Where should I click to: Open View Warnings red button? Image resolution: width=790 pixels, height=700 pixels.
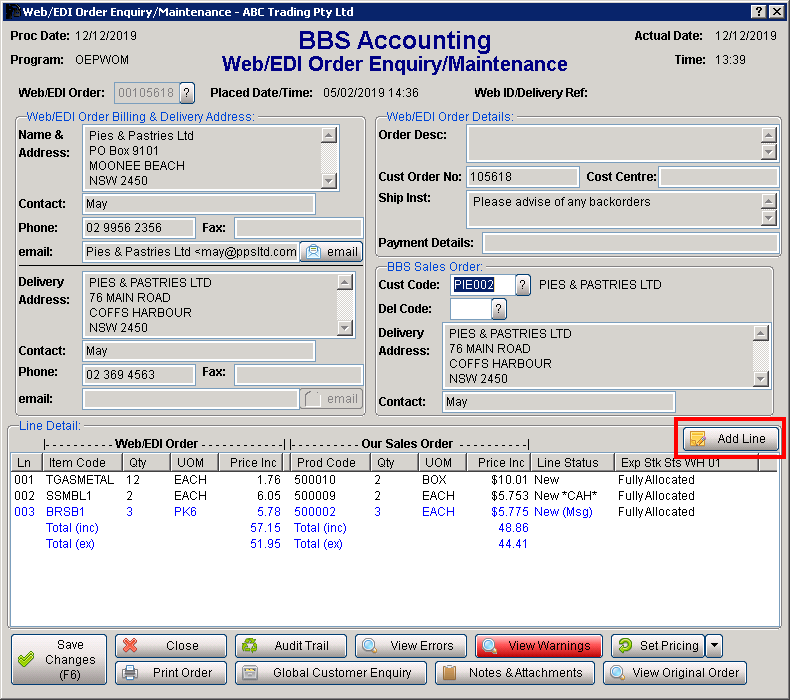coord(538,646)
